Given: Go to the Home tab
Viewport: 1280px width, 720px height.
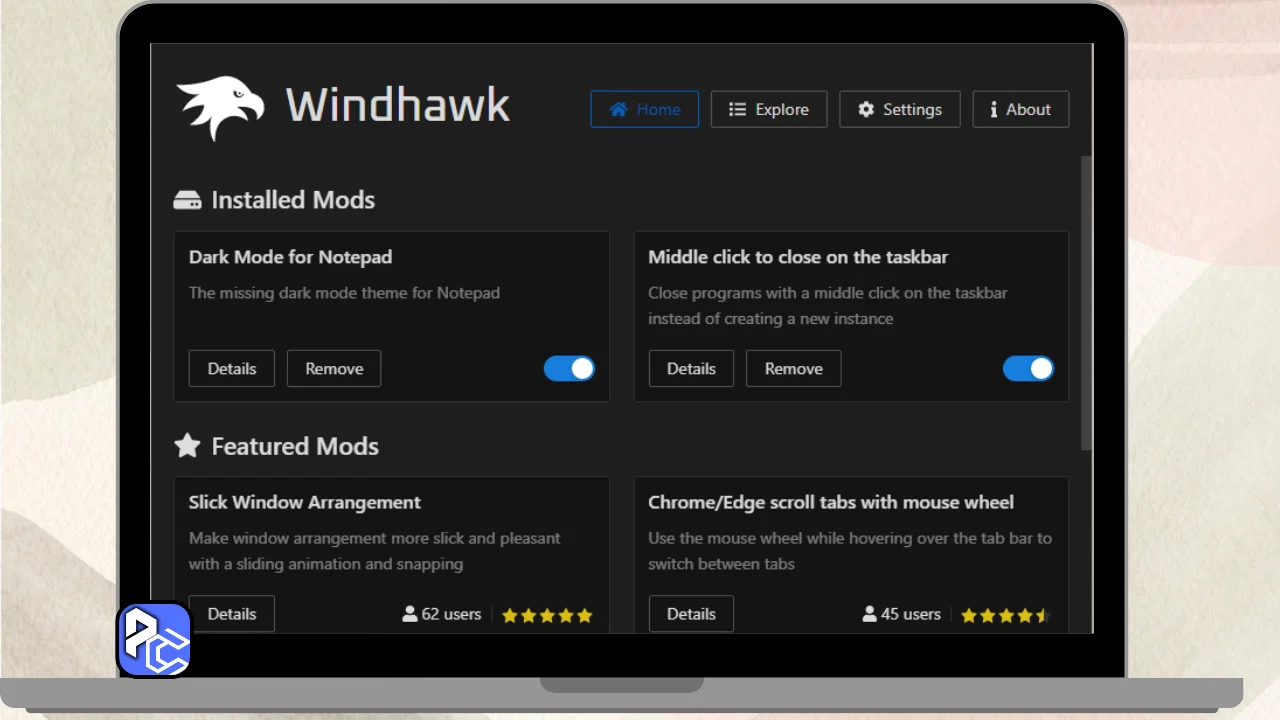Looking at the screenshot, I should click(x=644, y=109).
